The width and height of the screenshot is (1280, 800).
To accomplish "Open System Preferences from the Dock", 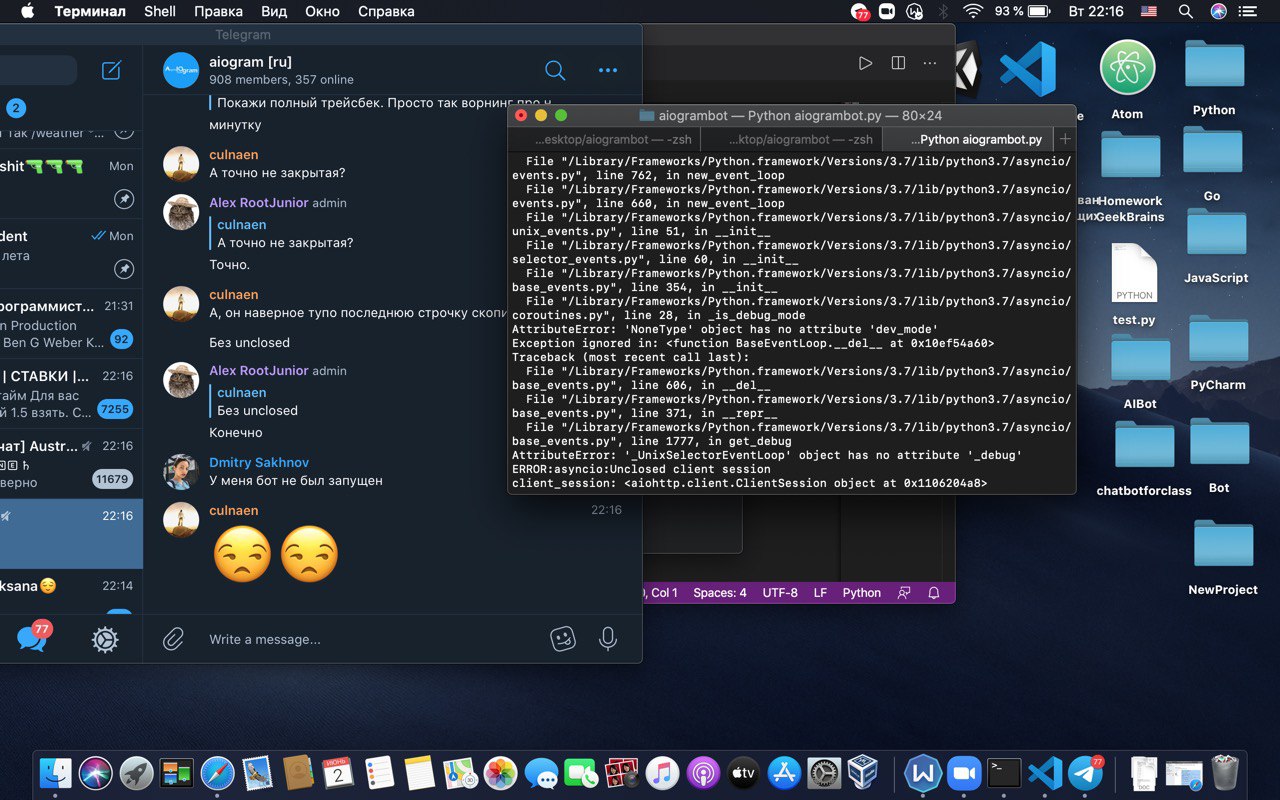I will (x=824, y=773).
